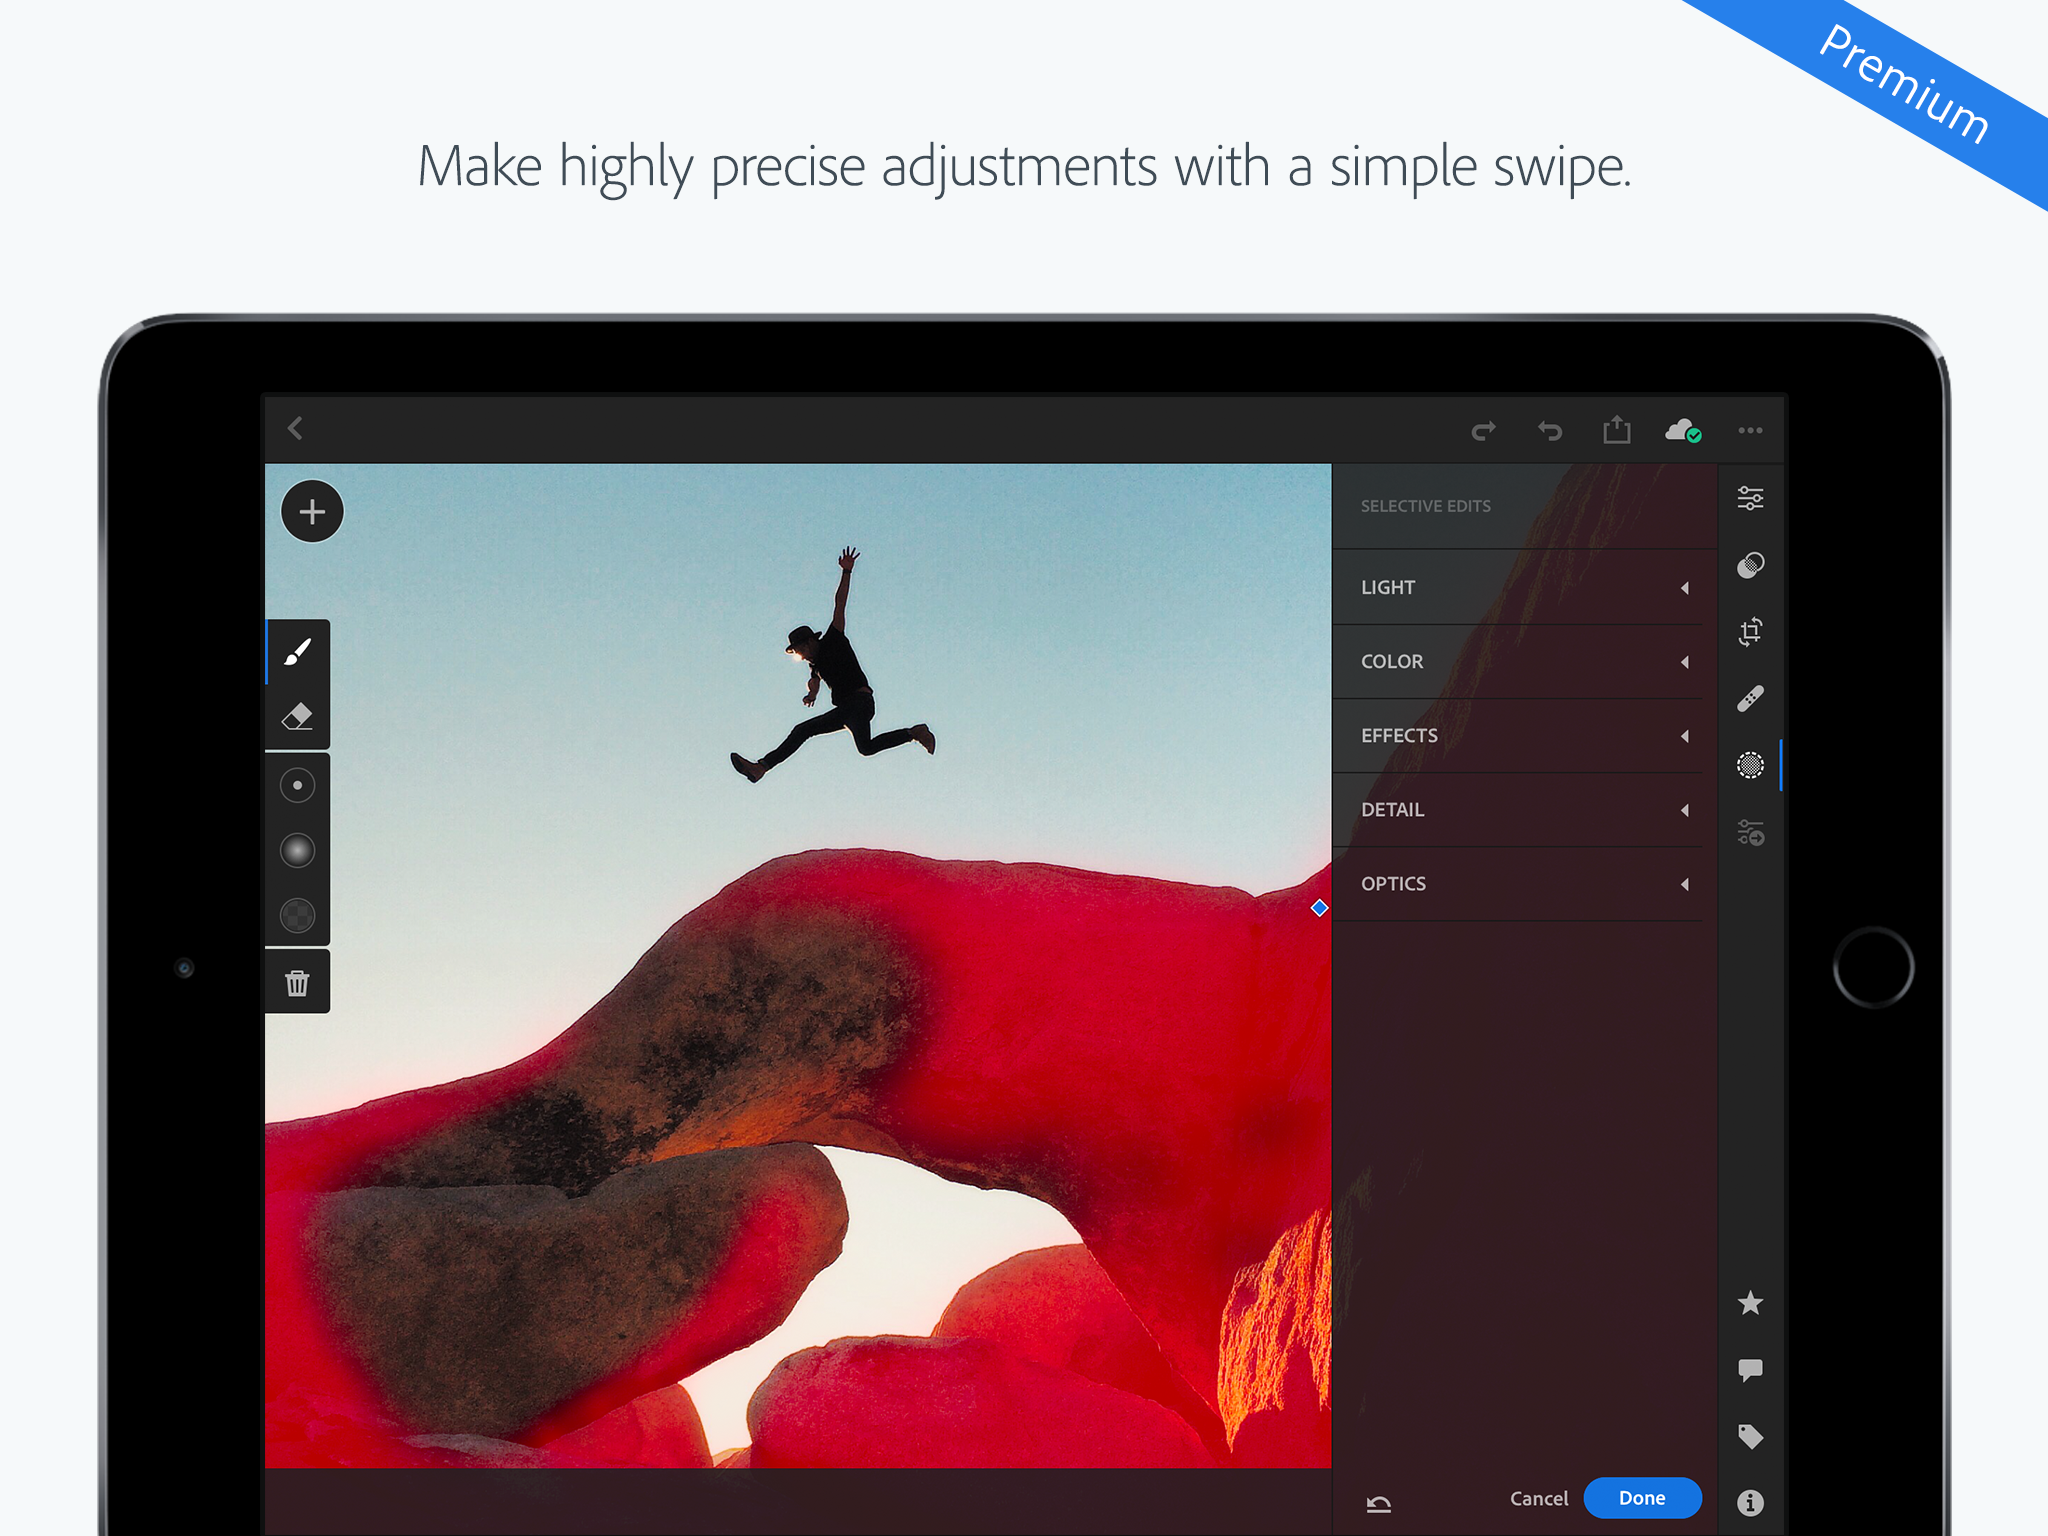Click the share export icon
Viewport: 2048px width, 1536px height.
1616,430
